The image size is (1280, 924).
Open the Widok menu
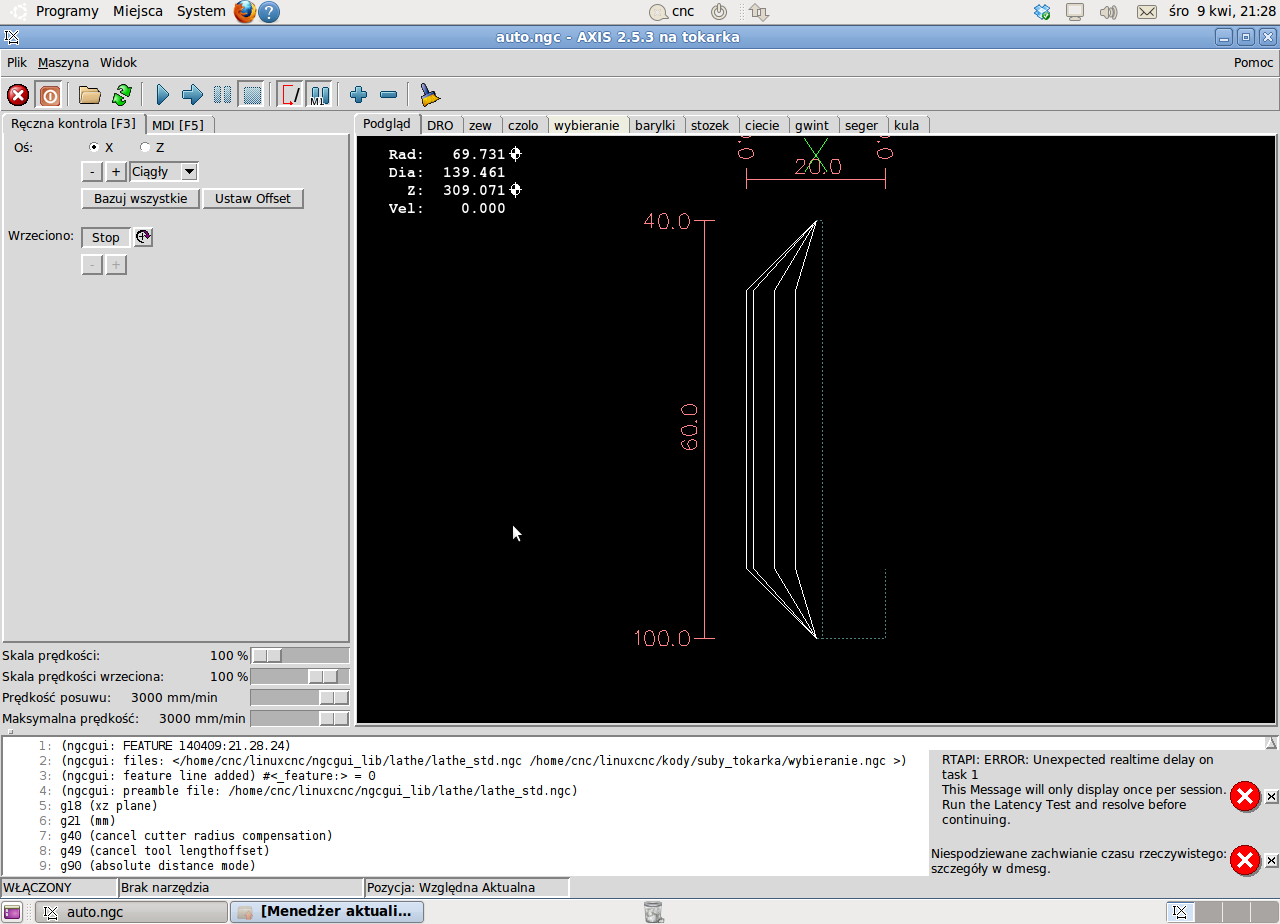click(x=118, y=62)
